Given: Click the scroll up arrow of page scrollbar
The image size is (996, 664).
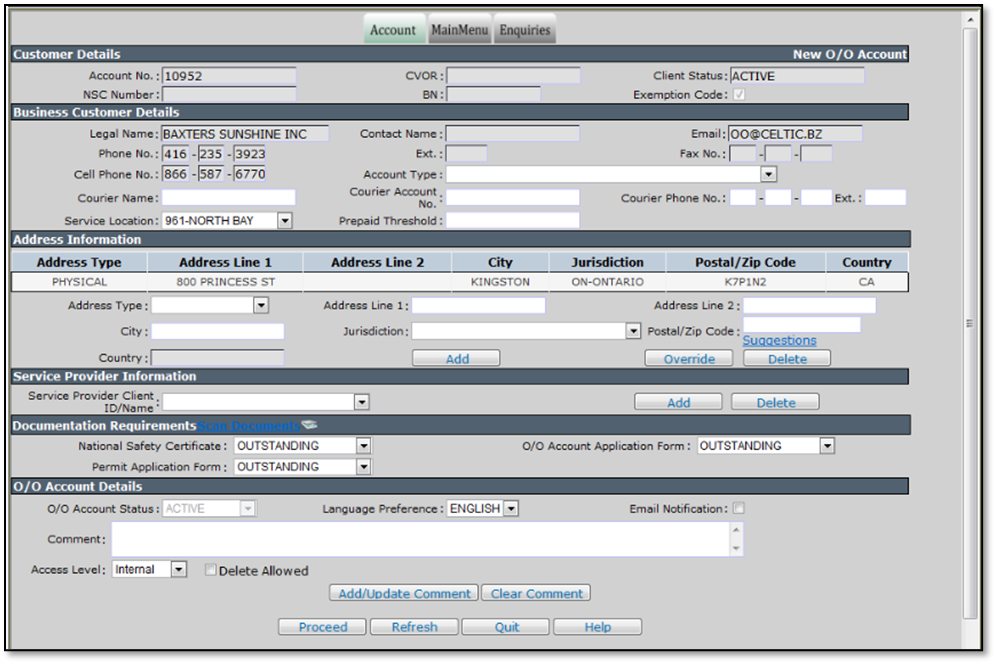Looking at the screenshot, I should point(970,20).
